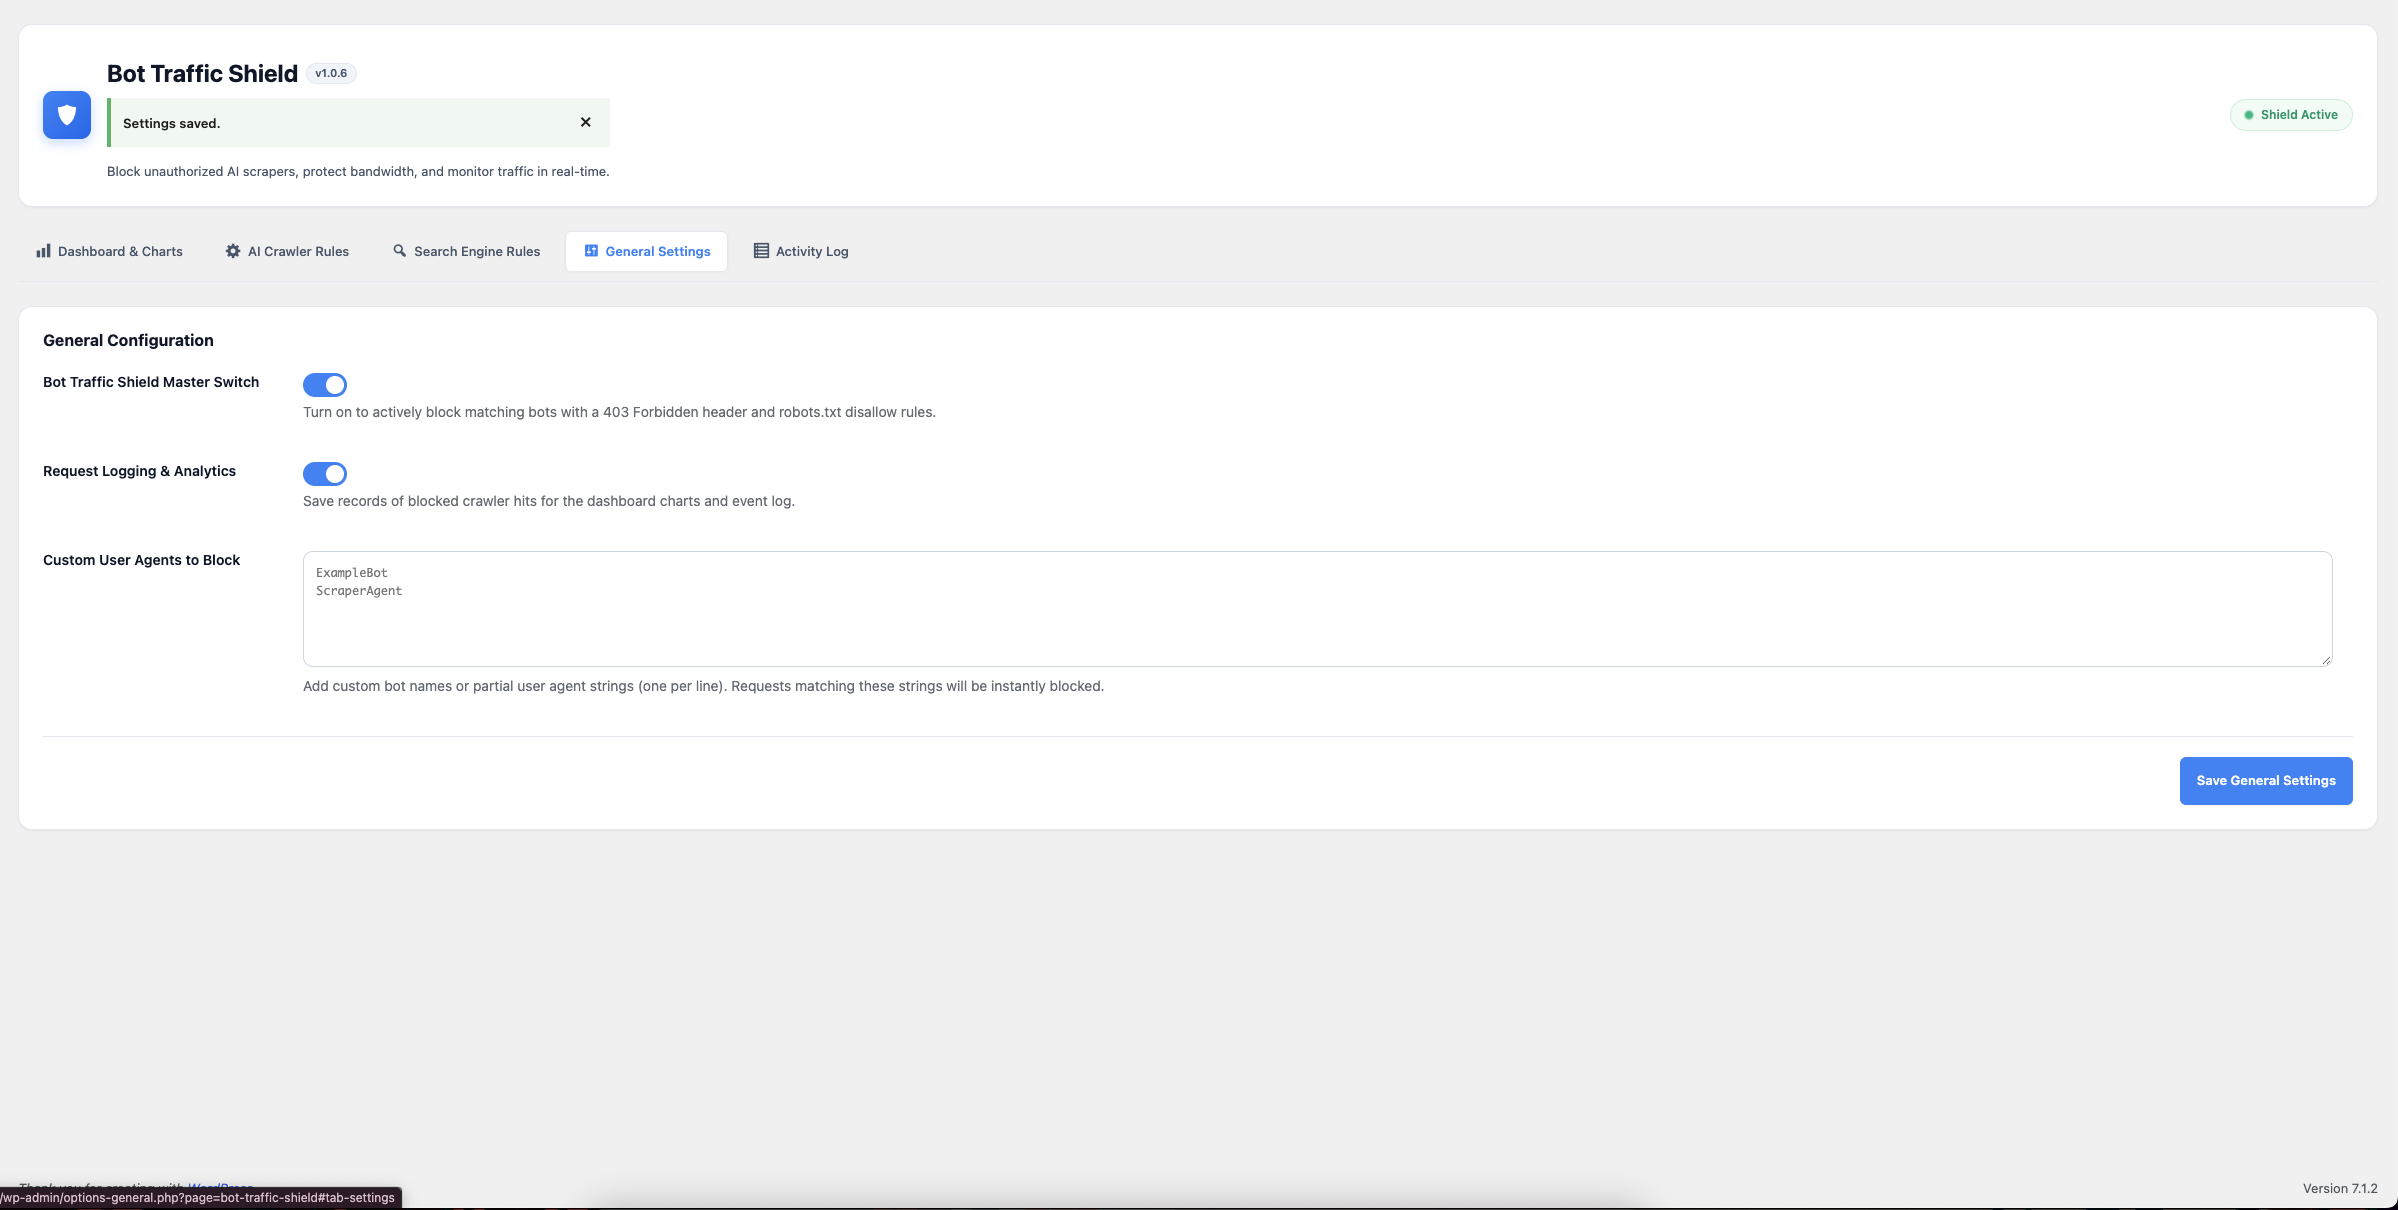The width and height of the screenshot is (2398, 1210).
Task: Click the Request Logging & Analytics label
Action: 139,471
